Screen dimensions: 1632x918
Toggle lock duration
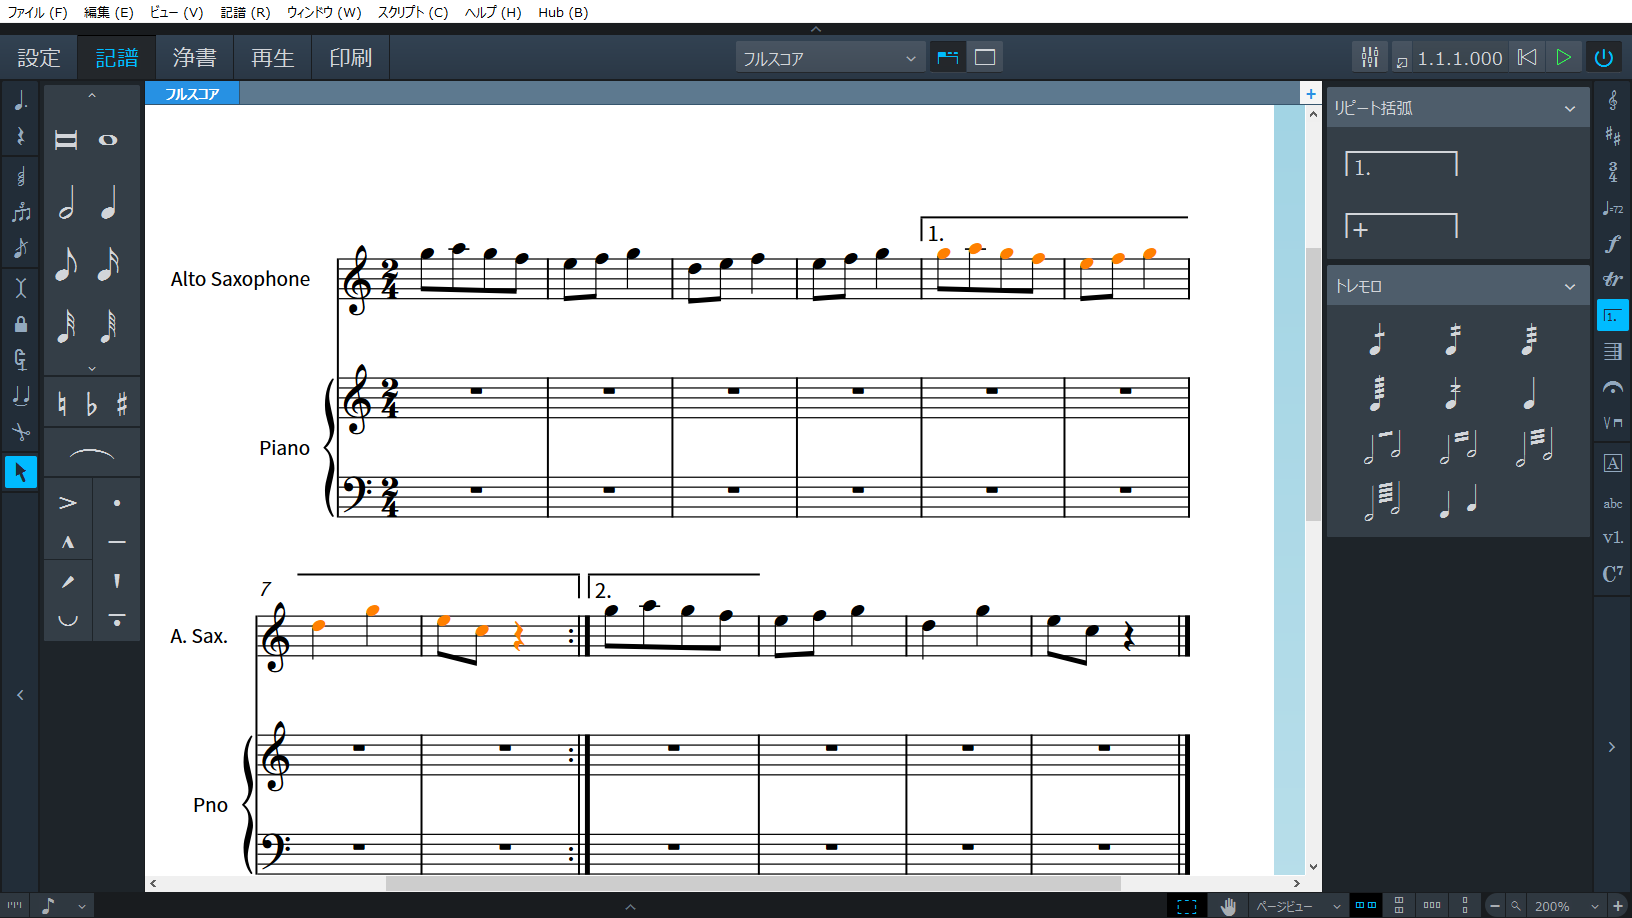pyautogui.click(x=20, y=324)
